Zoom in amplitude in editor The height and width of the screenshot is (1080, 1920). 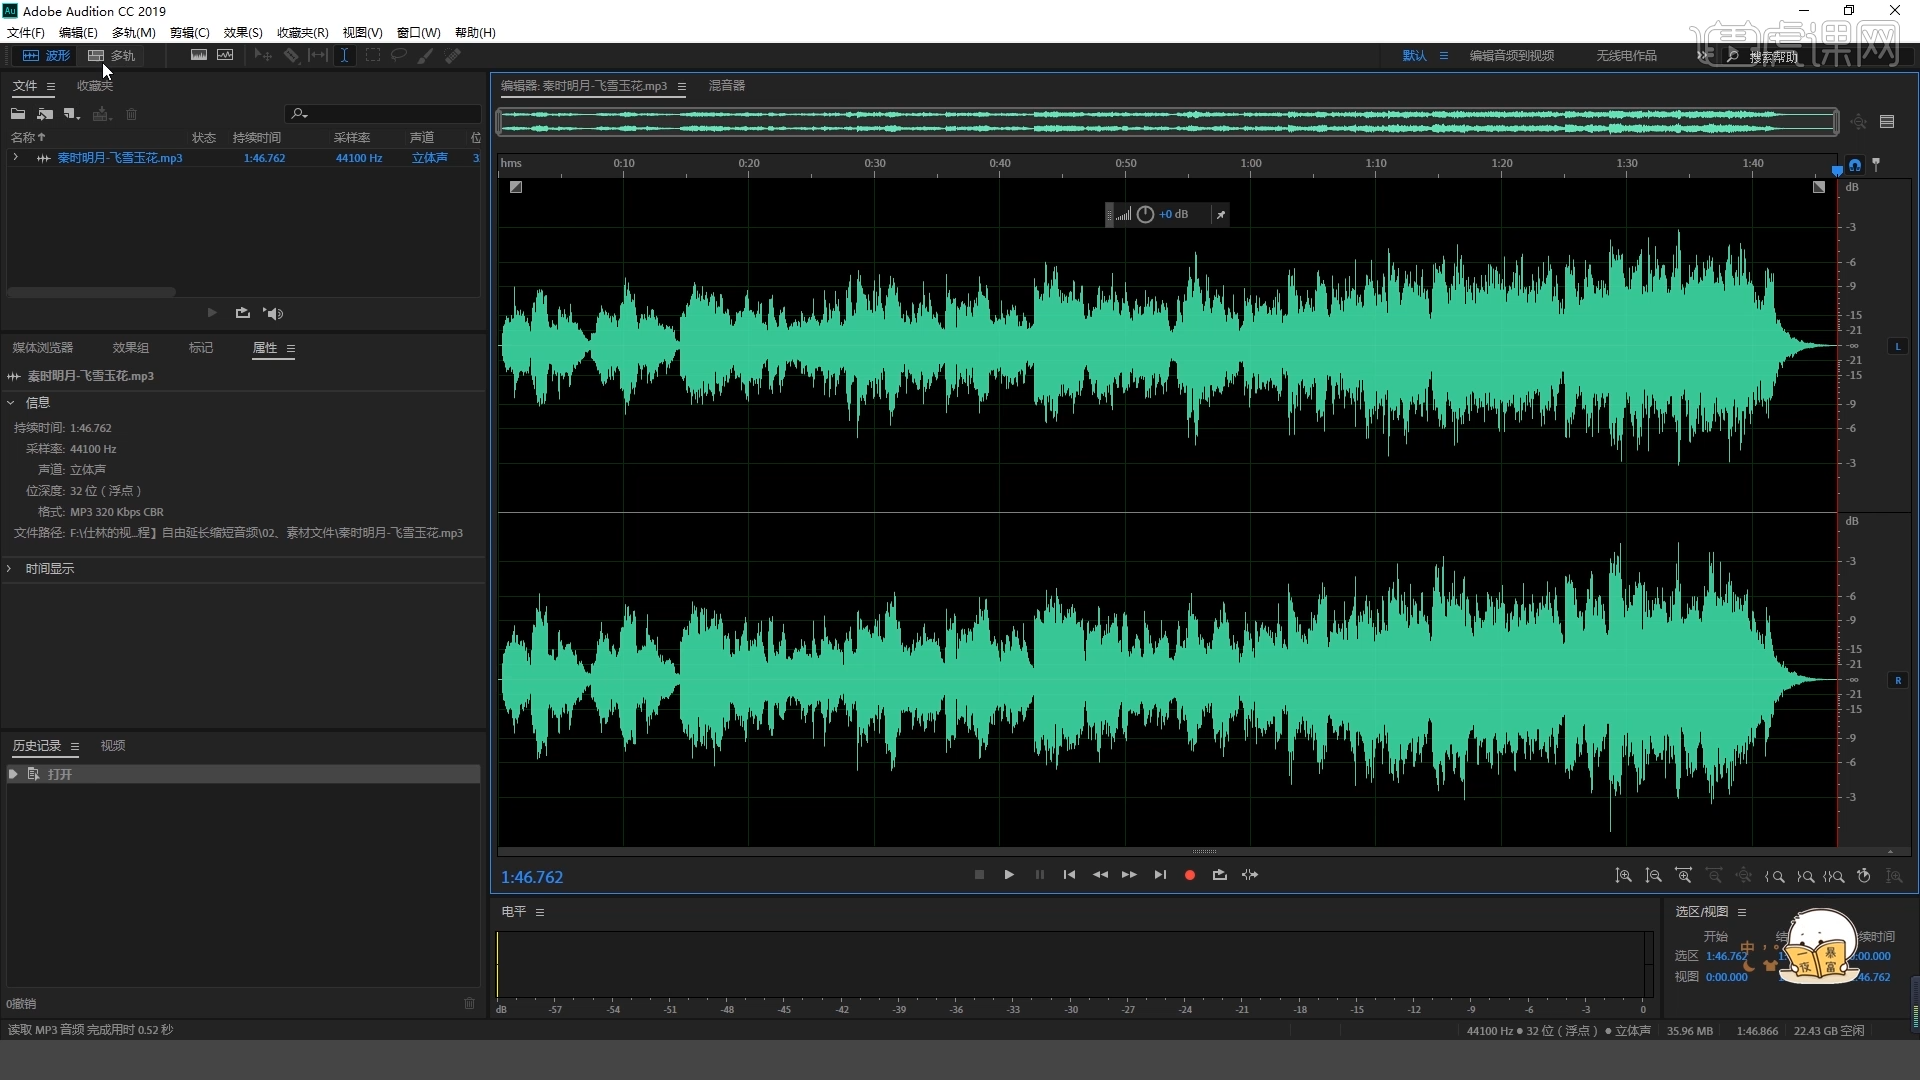point(1623,876)
